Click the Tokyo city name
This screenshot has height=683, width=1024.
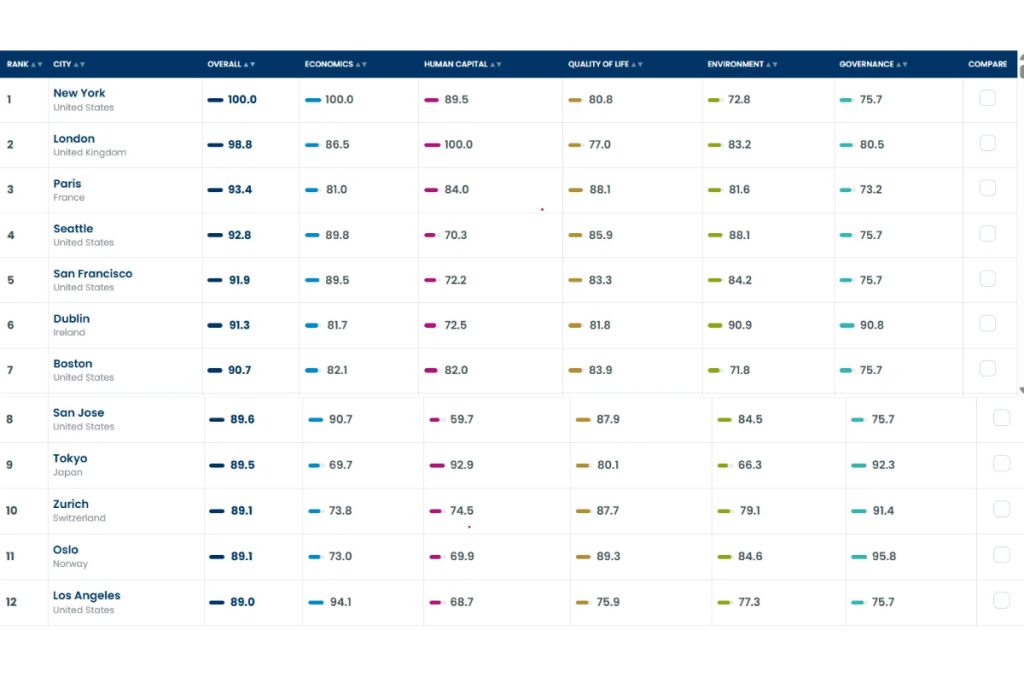70,458
